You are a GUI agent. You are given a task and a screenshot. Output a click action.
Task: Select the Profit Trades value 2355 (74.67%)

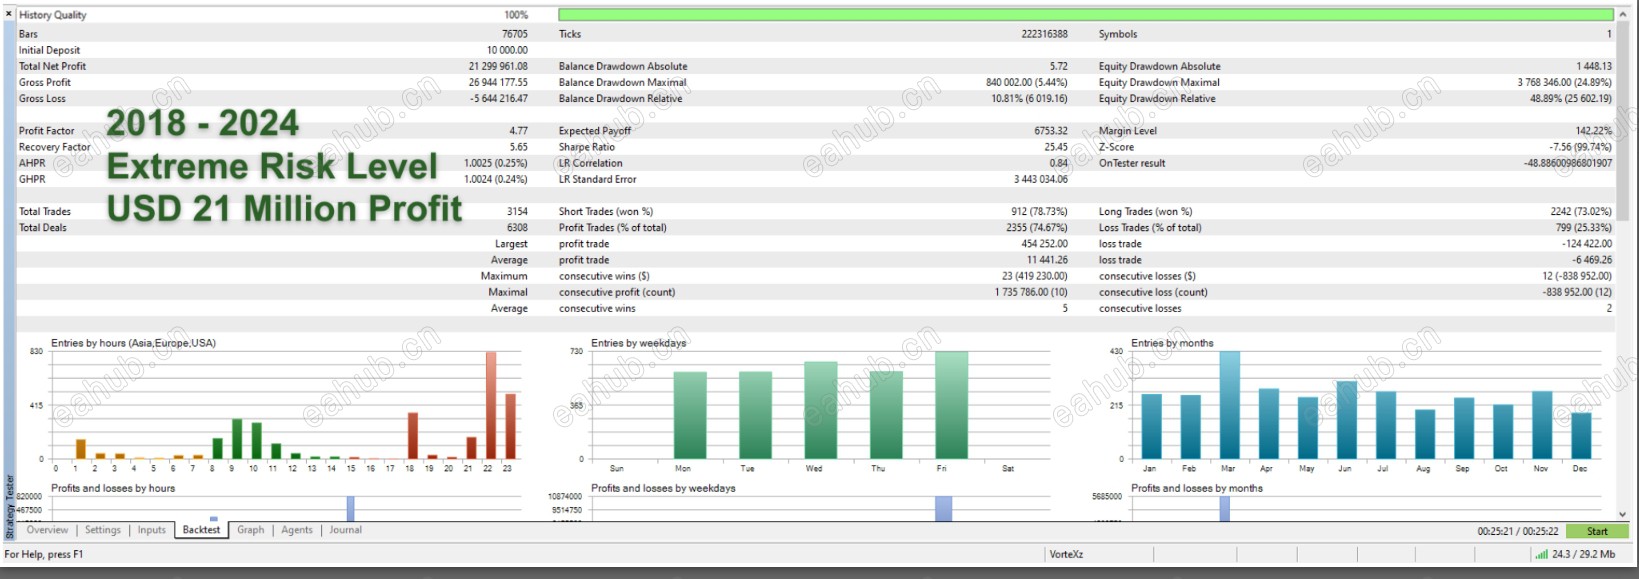coord(1035,227)
